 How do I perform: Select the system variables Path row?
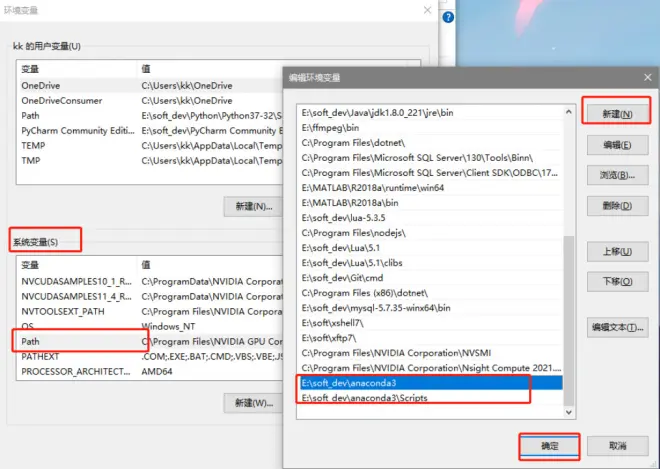[x=151, y=341]
